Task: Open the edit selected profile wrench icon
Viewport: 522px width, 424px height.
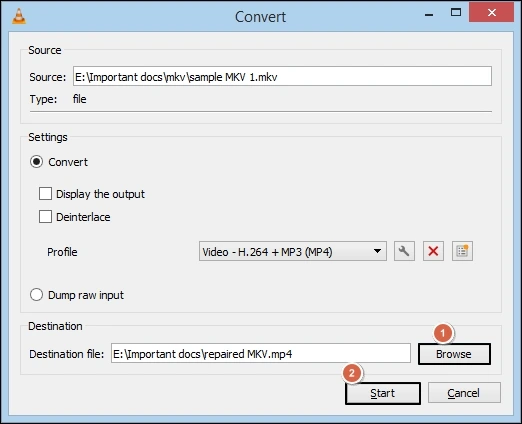Action: click(404, 251)
